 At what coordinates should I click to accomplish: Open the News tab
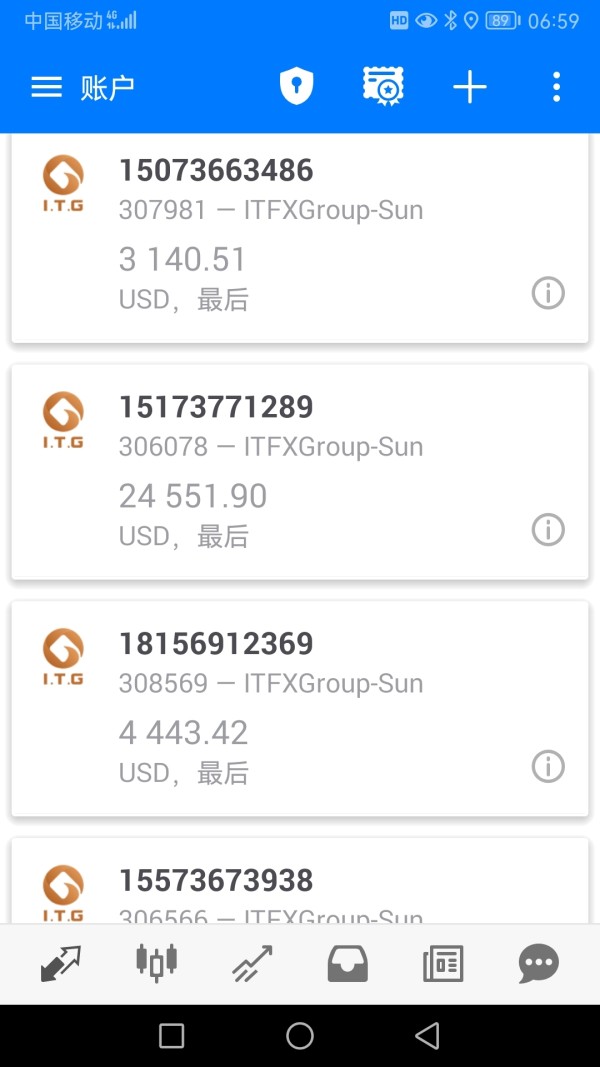(443, 964)
